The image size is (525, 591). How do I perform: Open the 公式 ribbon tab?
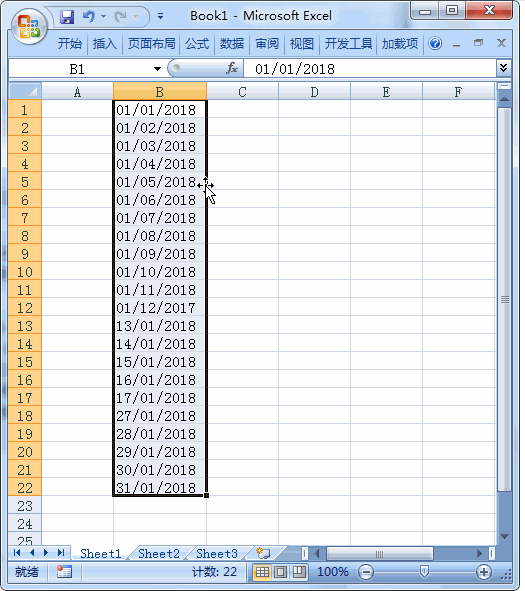click(x=197, y=44)
